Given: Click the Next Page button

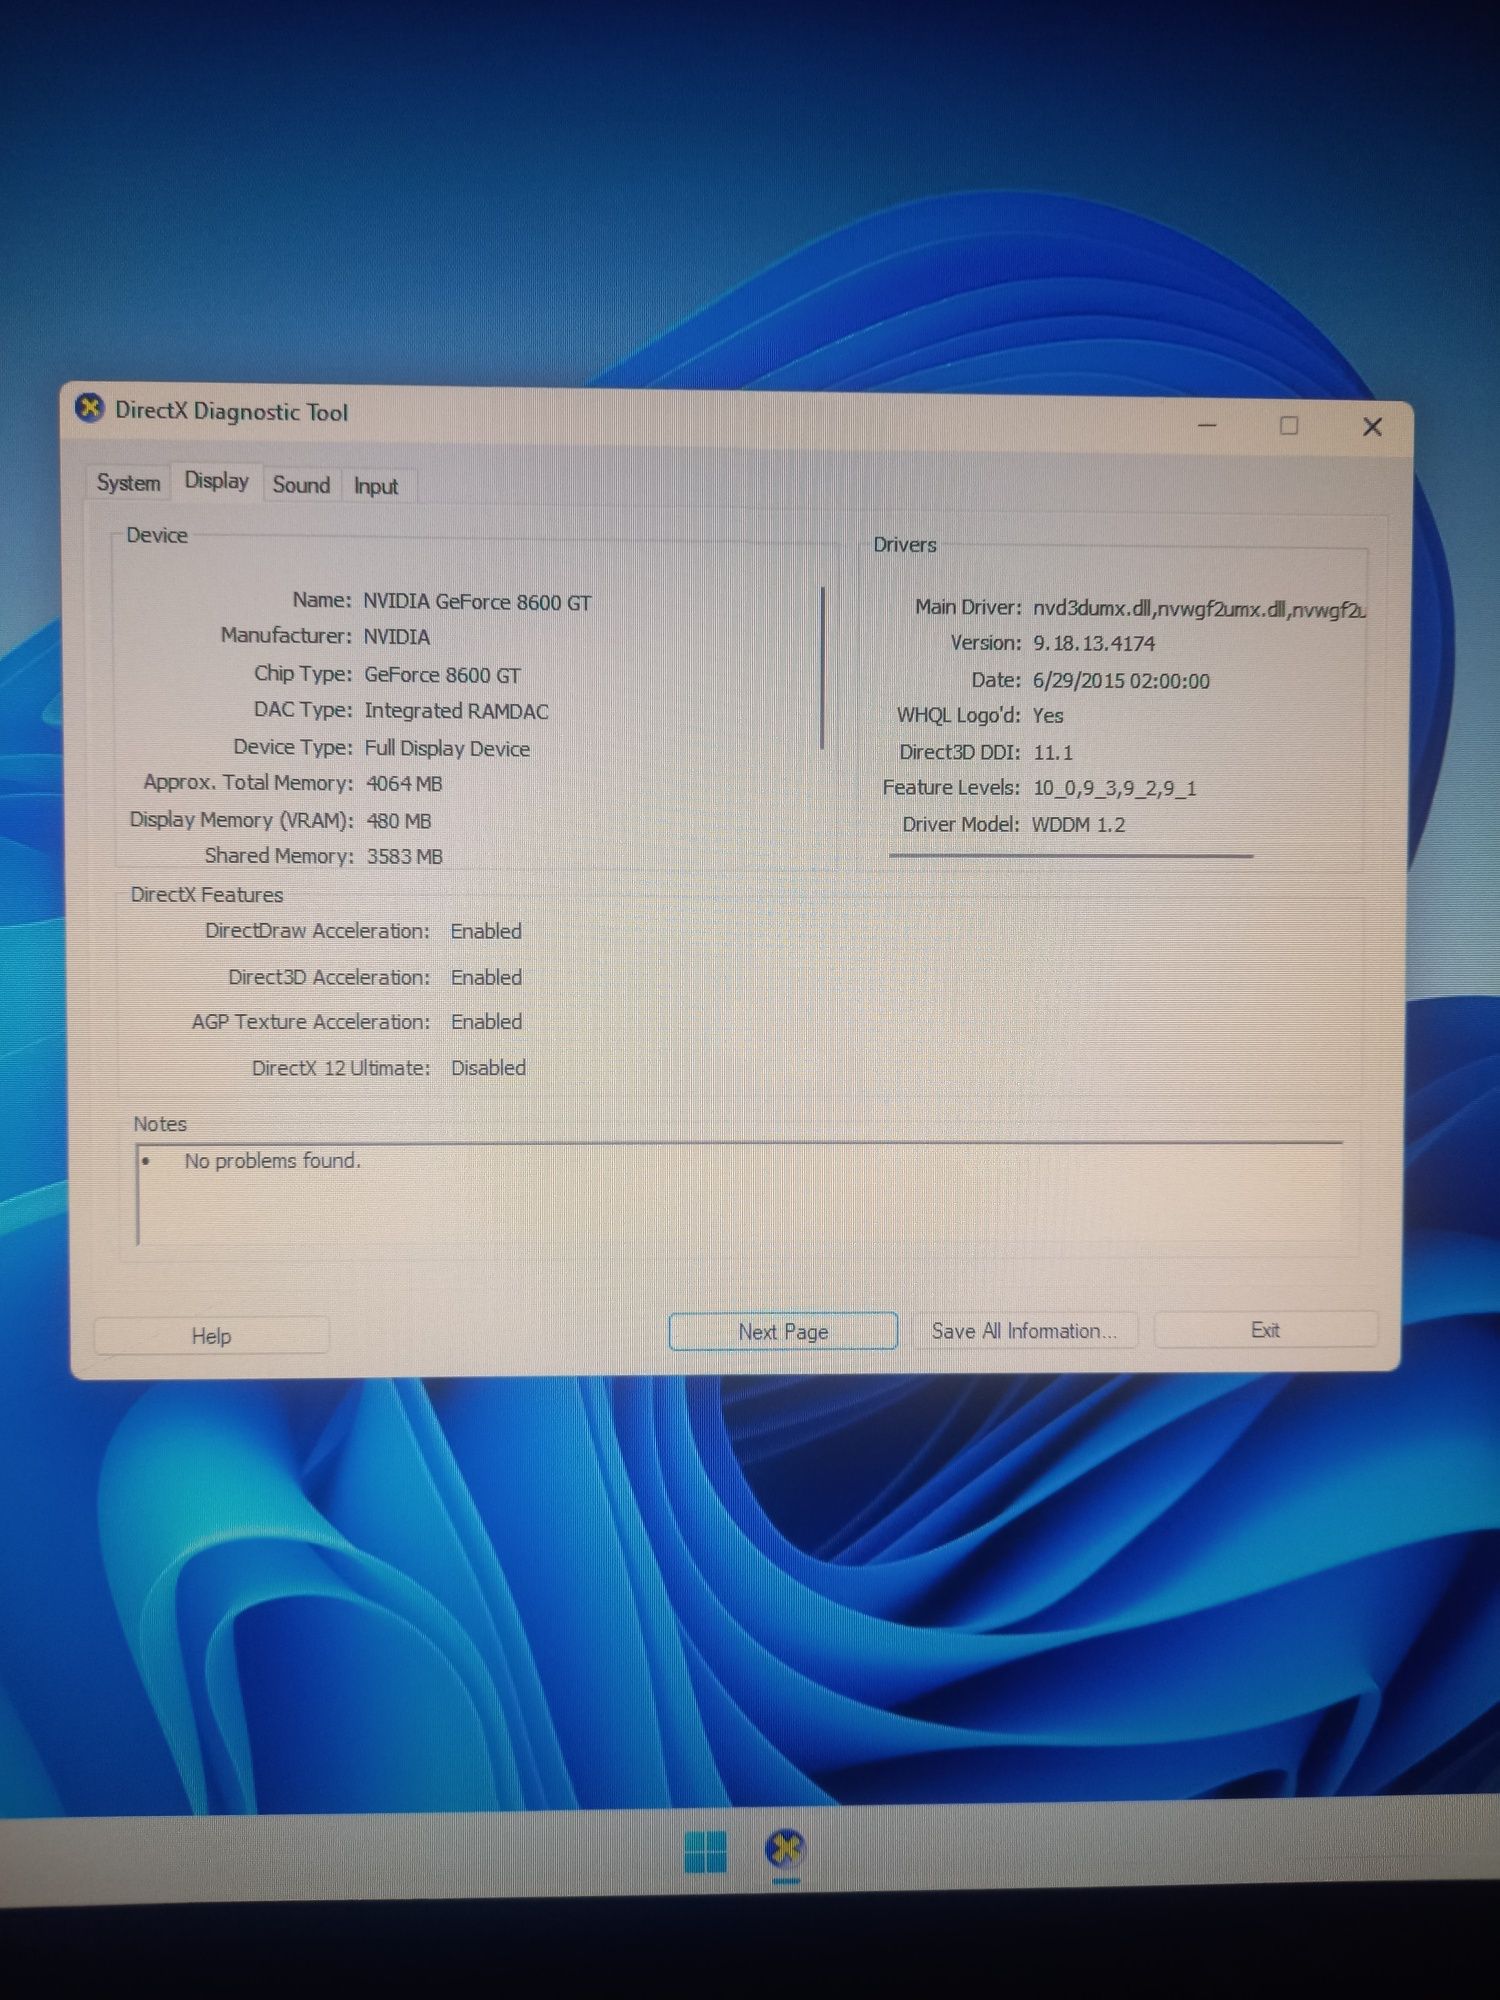Looking at the screenshot, I should click(x=783, y=1332).
